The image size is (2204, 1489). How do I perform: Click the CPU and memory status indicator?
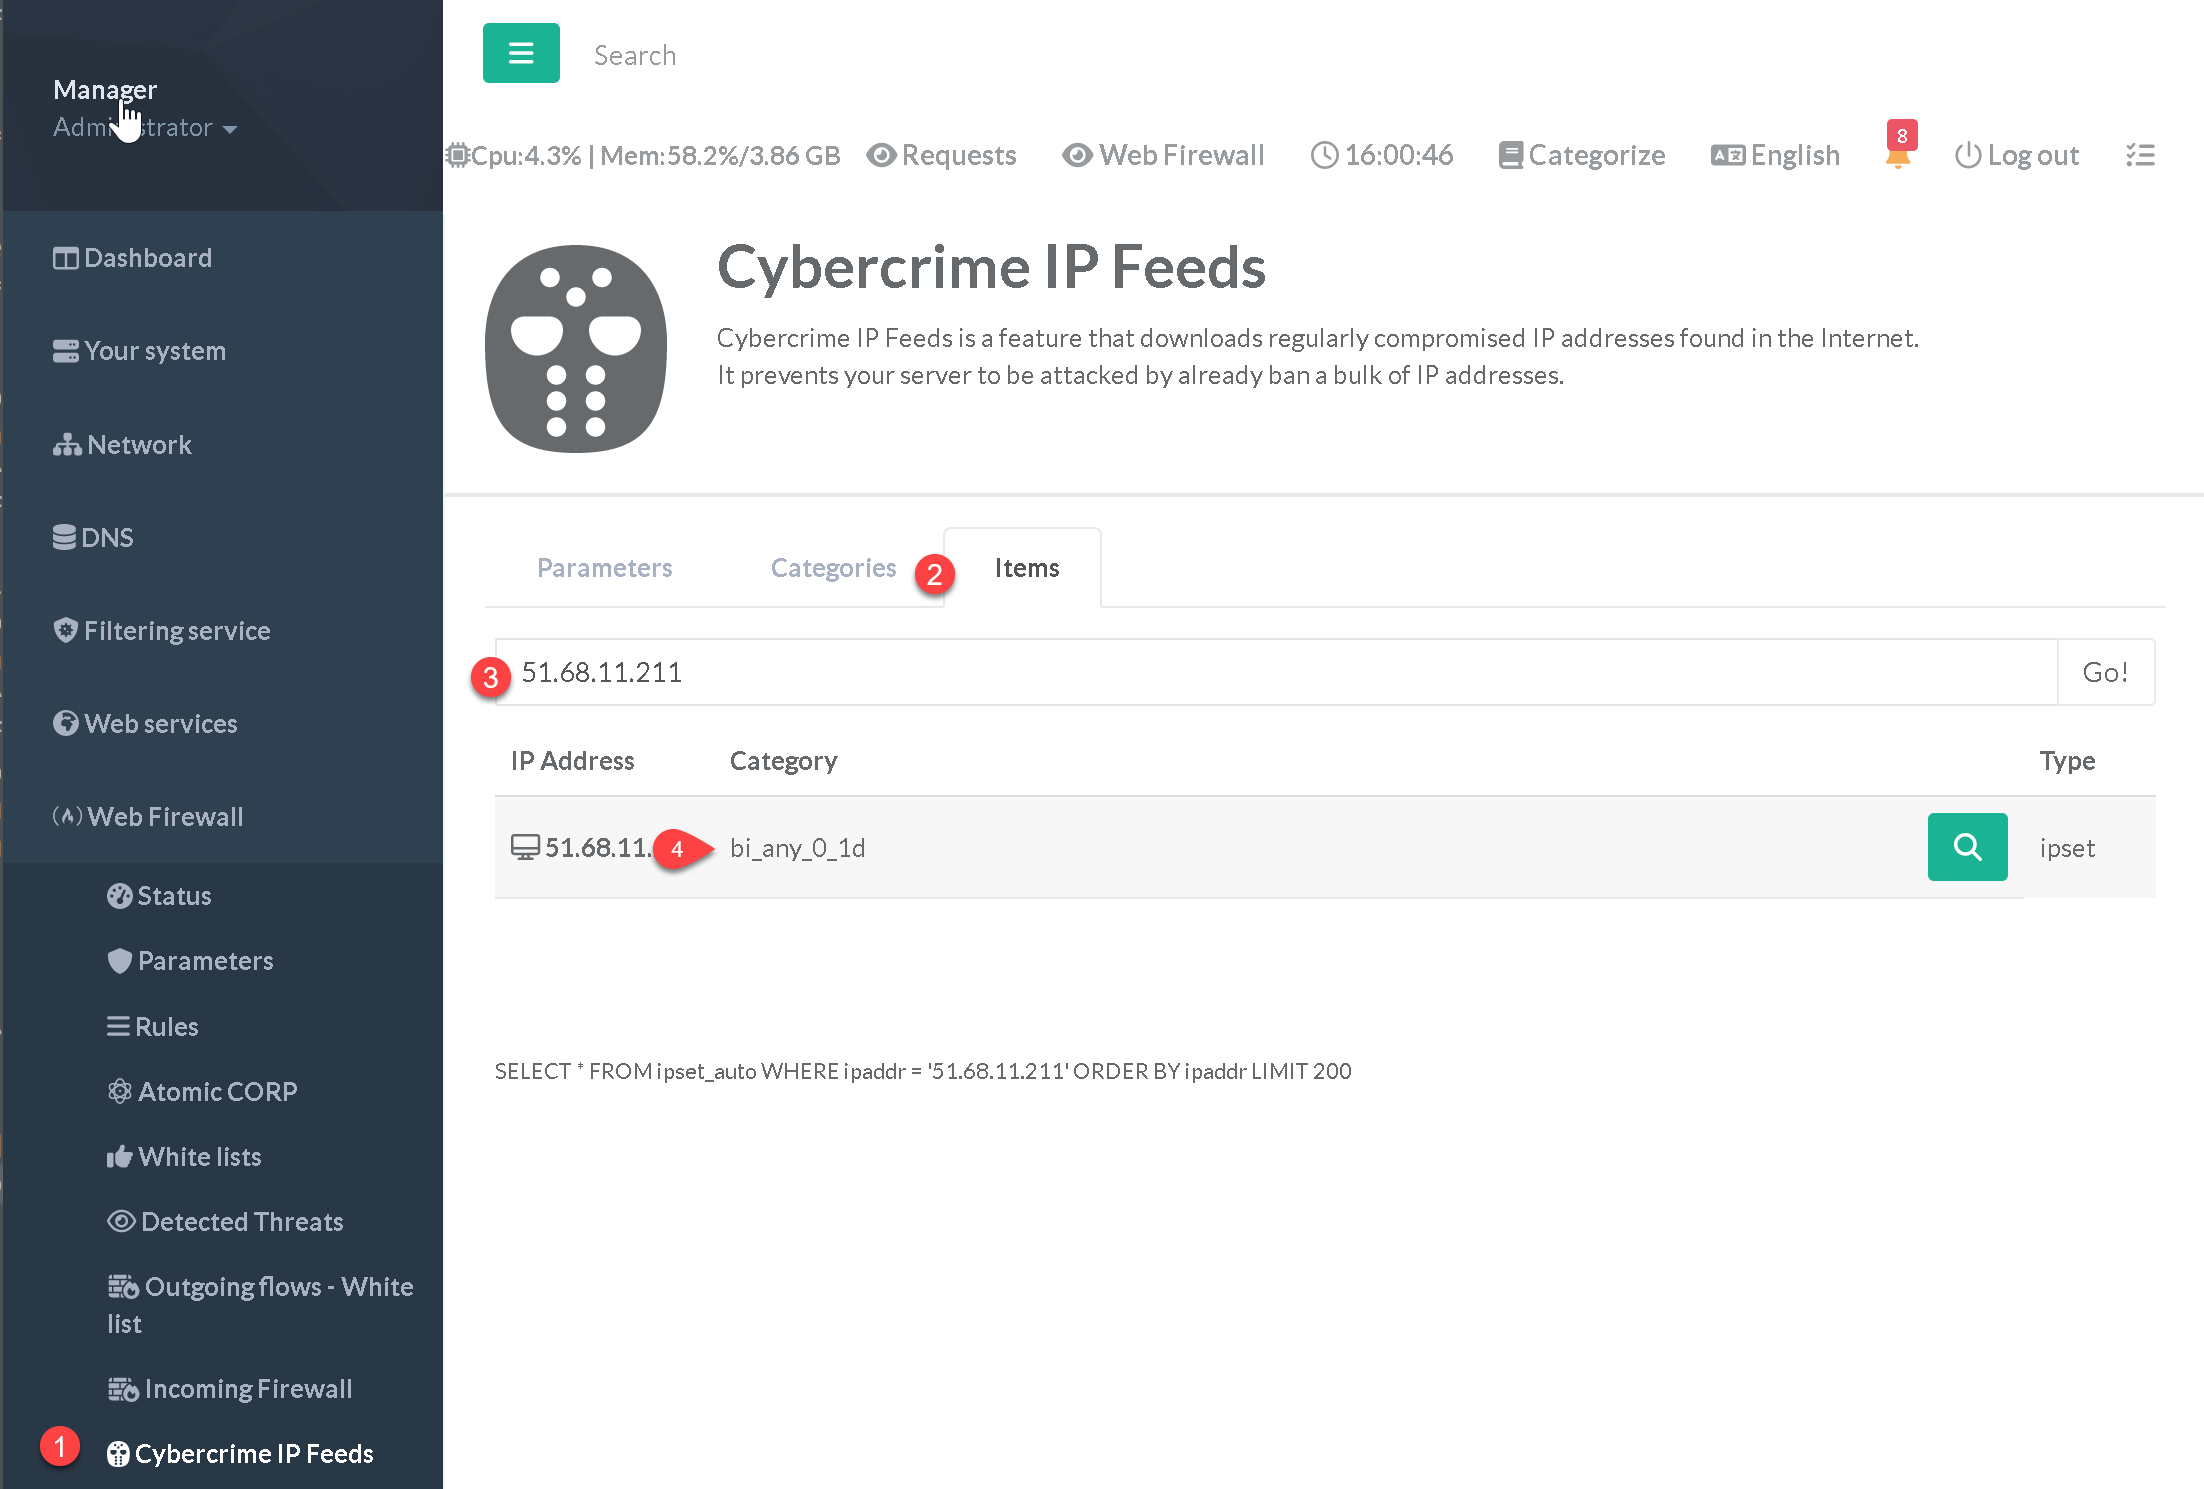click(x=643, y=156)
